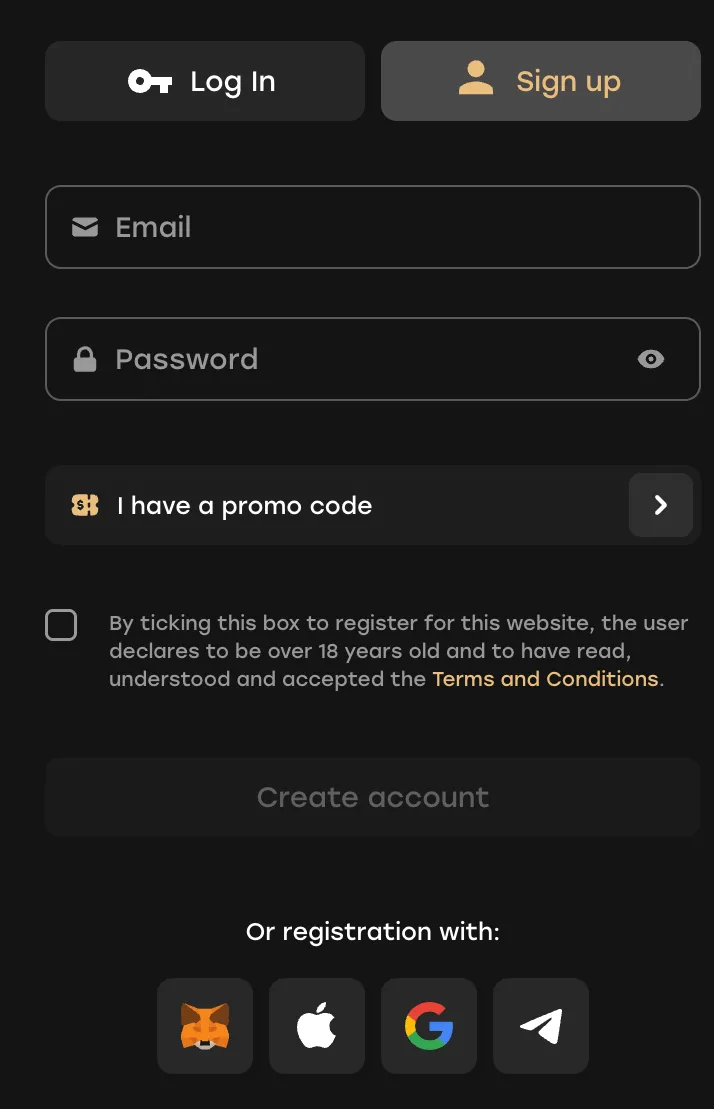
Task: Open the Terms and Conditions link
Action: [x=544, y=678]
